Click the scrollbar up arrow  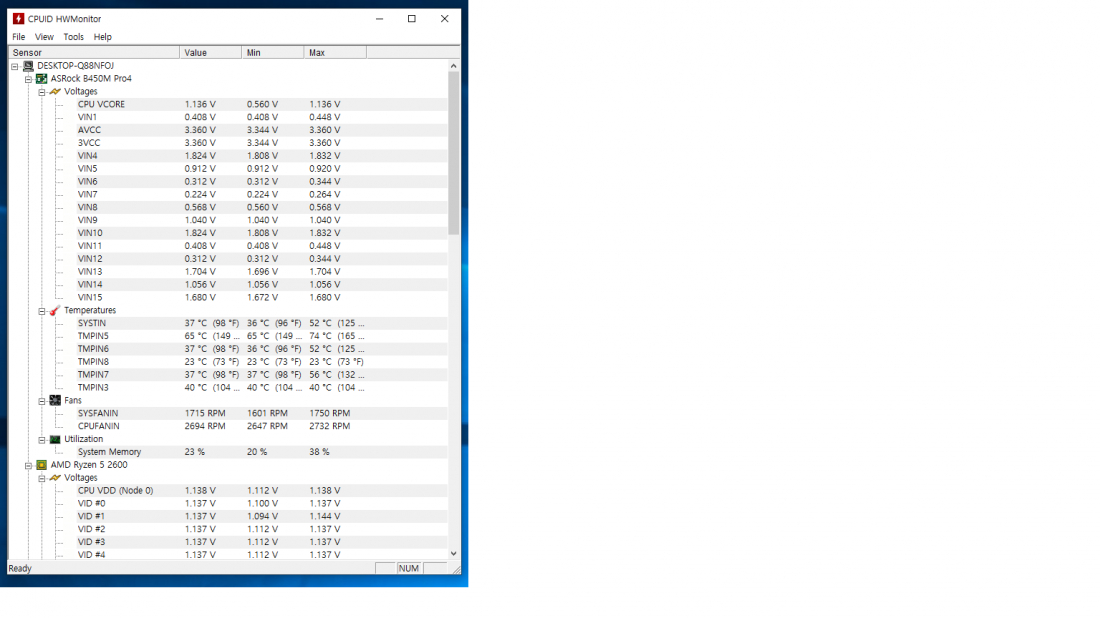454,66
